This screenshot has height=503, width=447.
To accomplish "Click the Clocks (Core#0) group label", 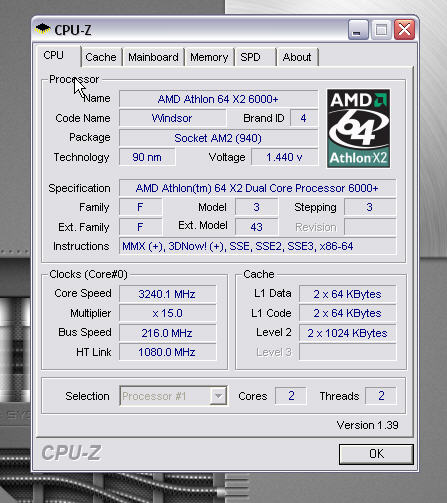I will pyautogui.click(x=88, y=274).
